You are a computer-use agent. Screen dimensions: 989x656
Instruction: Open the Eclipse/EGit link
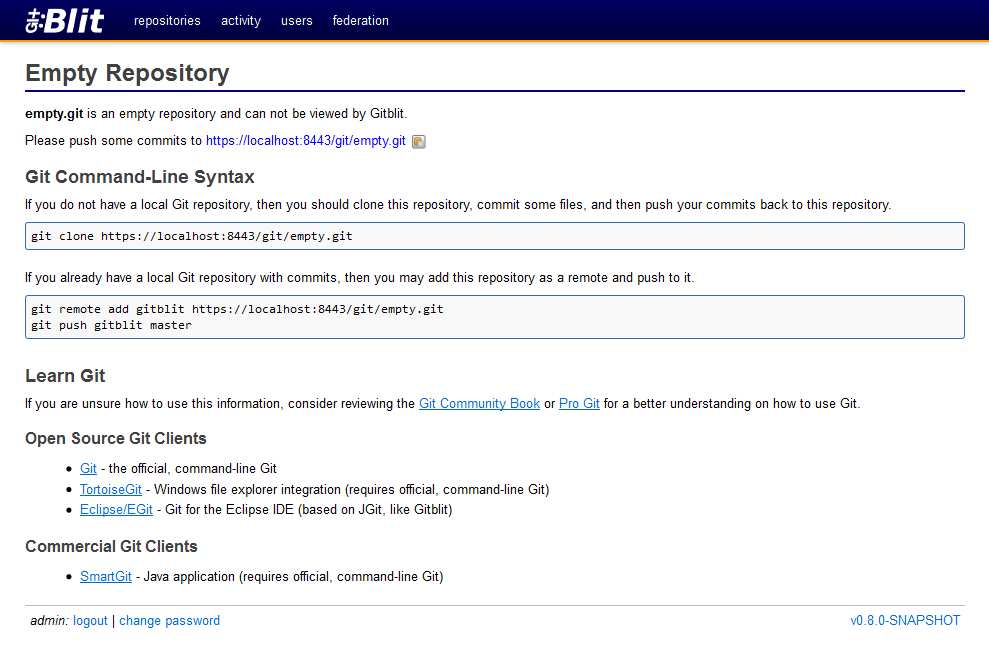116,510
